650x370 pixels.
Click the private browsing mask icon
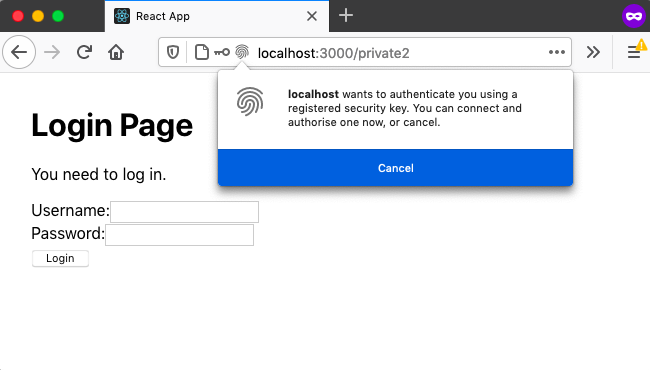[634, 16]
